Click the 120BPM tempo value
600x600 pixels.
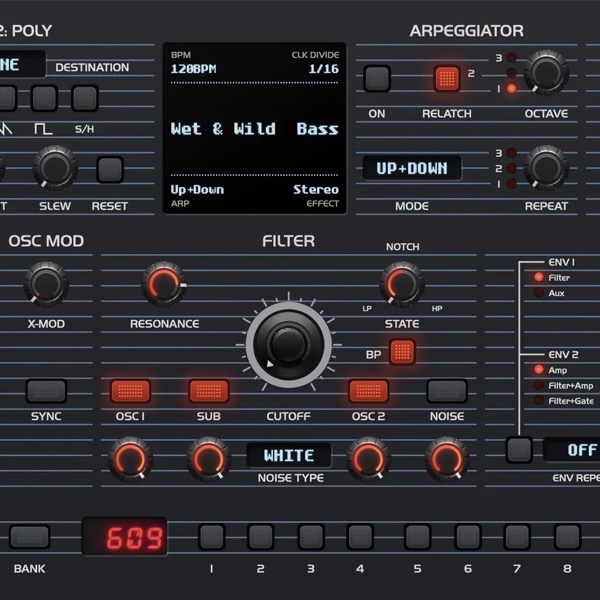tap(194, 69)
